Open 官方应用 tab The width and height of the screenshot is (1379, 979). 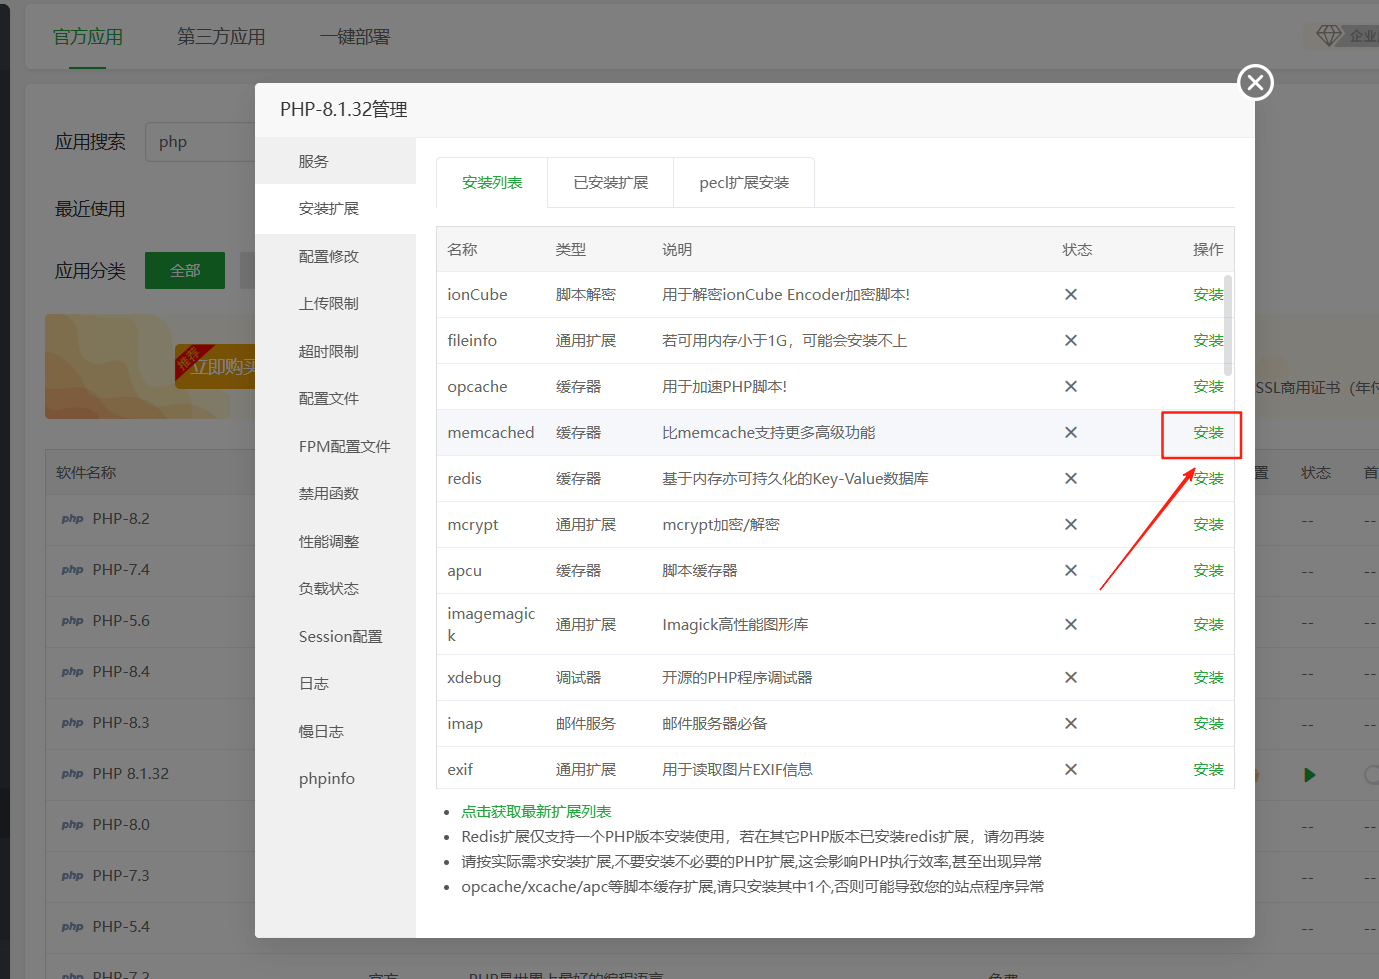(88, 37)
